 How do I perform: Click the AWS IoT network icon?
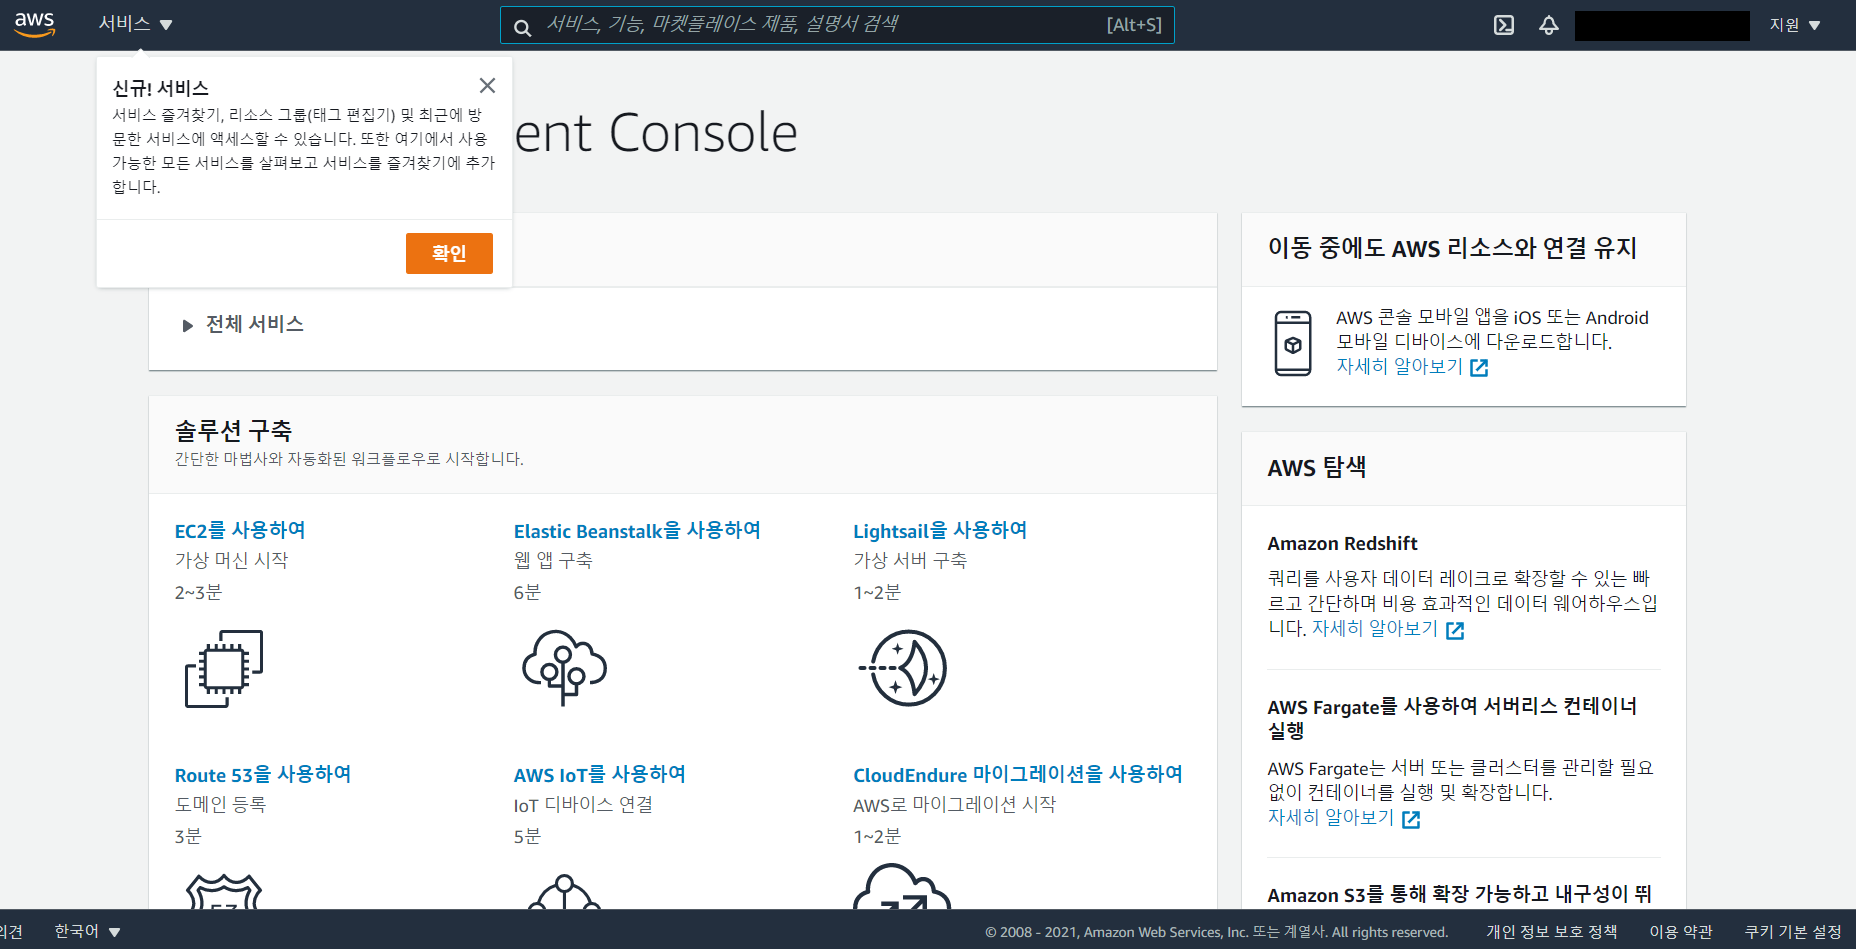click(564, 891)
